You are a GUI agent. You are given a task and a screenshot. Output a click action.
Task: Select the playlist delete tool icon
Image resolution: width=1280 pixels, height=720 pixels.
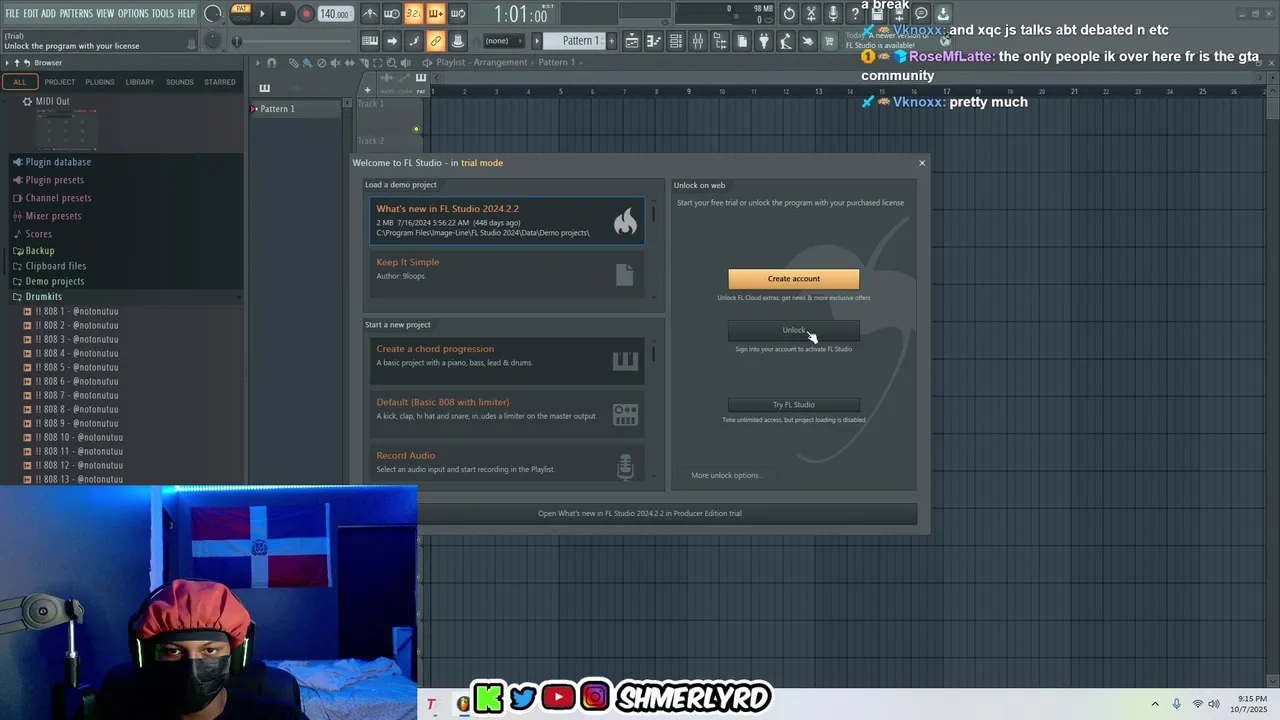[x=321, y=62]
